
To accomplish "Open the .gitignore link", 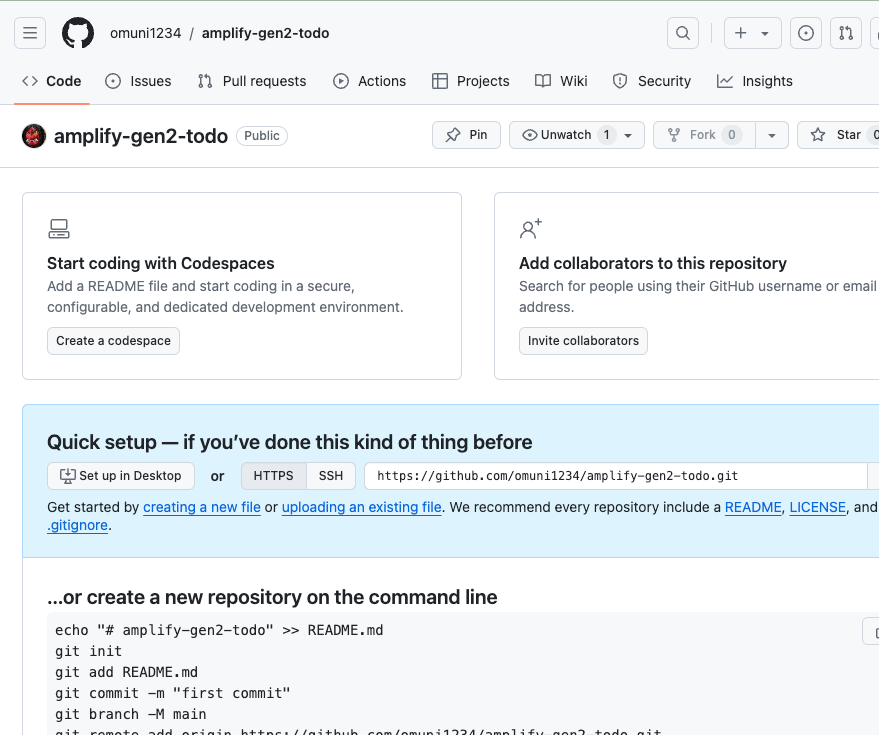I will 77,525.
